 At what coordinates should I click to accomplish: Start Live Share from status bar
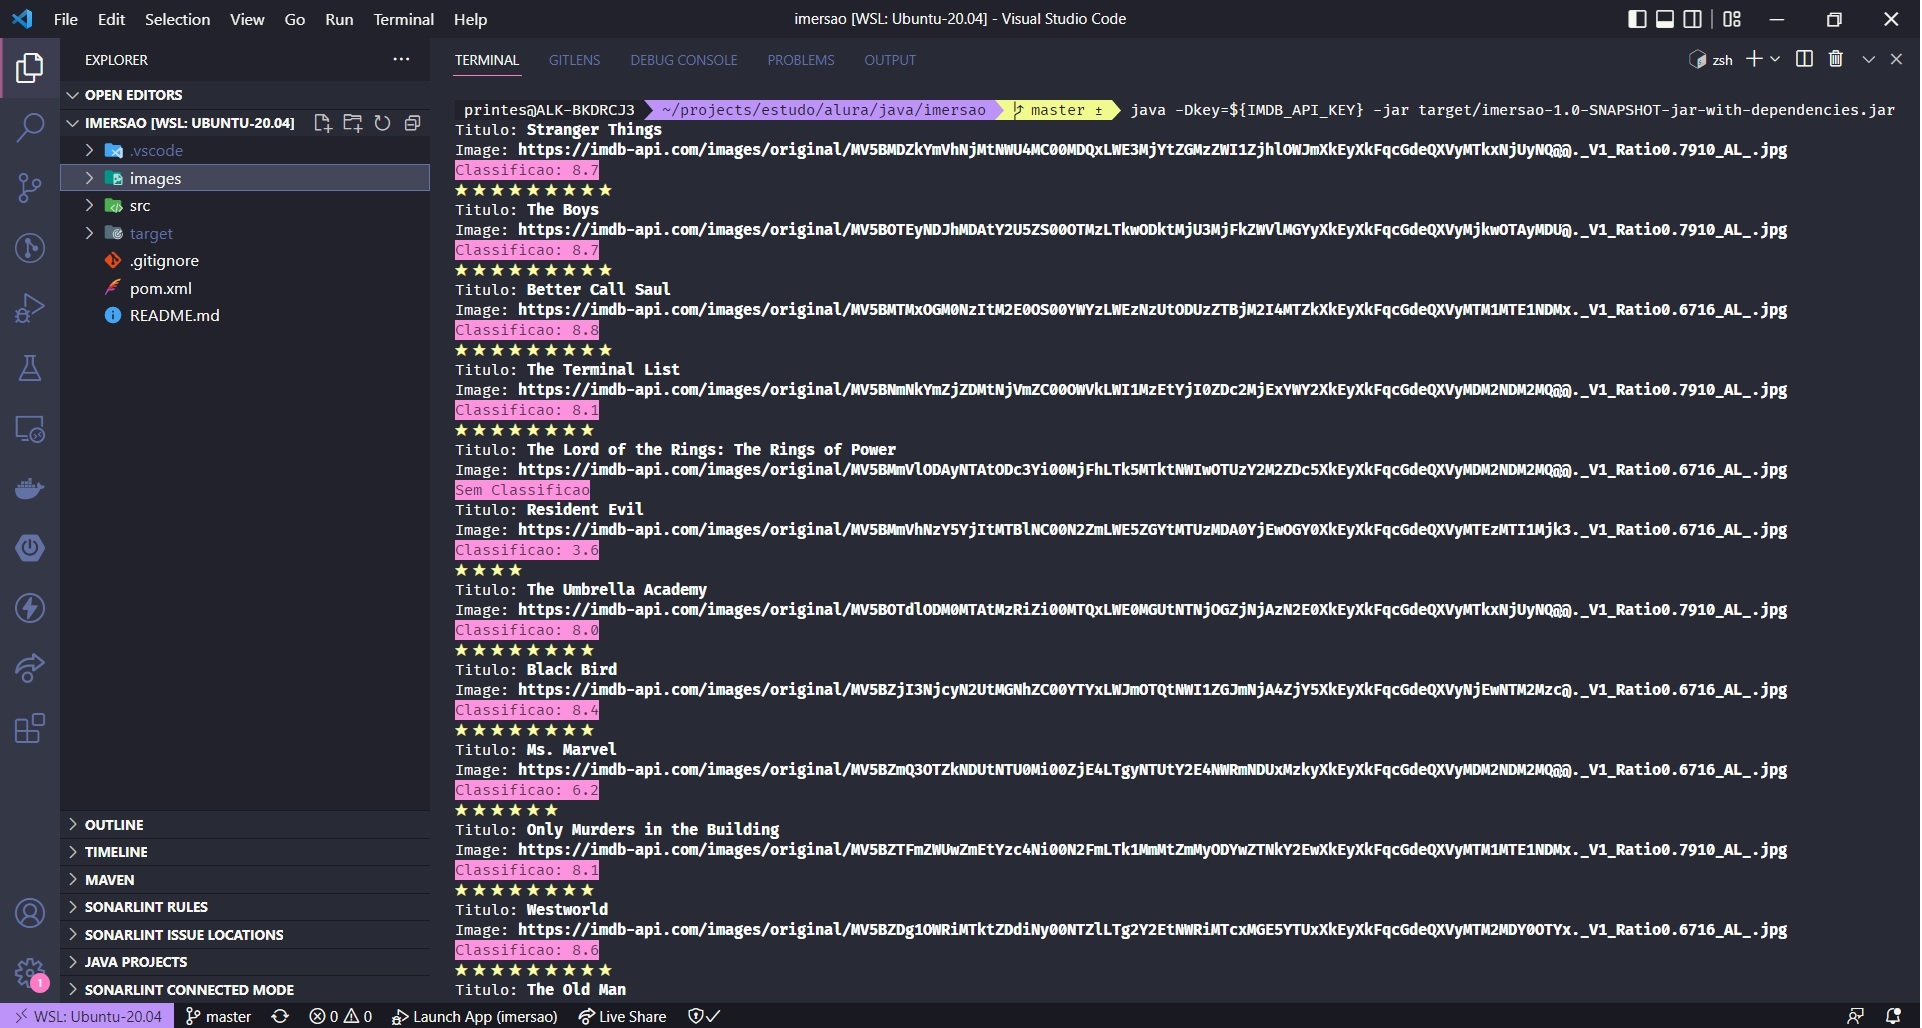[622, 1016]
